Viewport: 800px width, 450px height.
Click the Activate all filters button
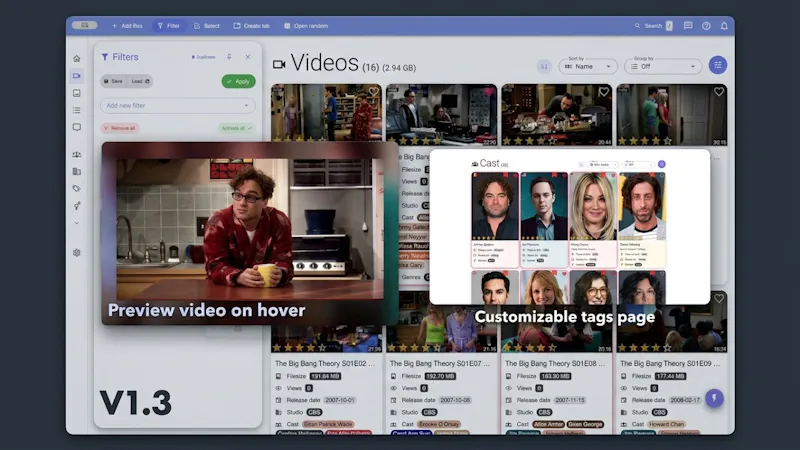(236, 128)
